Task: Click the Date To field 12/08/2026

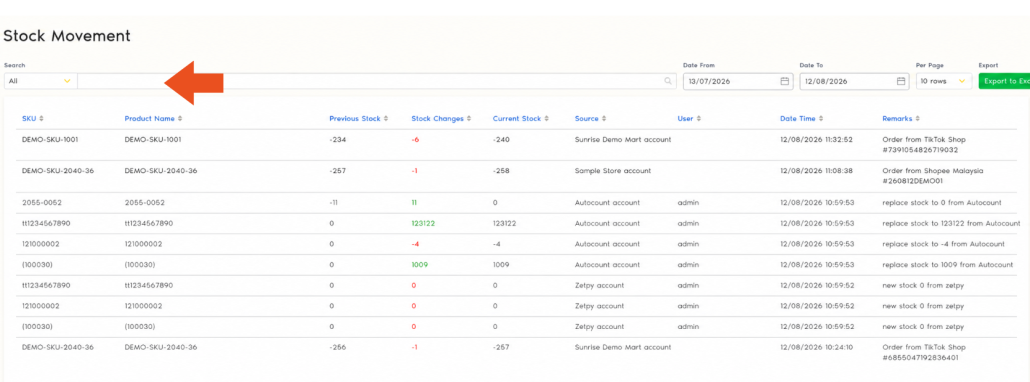Action: coord(854,81)
